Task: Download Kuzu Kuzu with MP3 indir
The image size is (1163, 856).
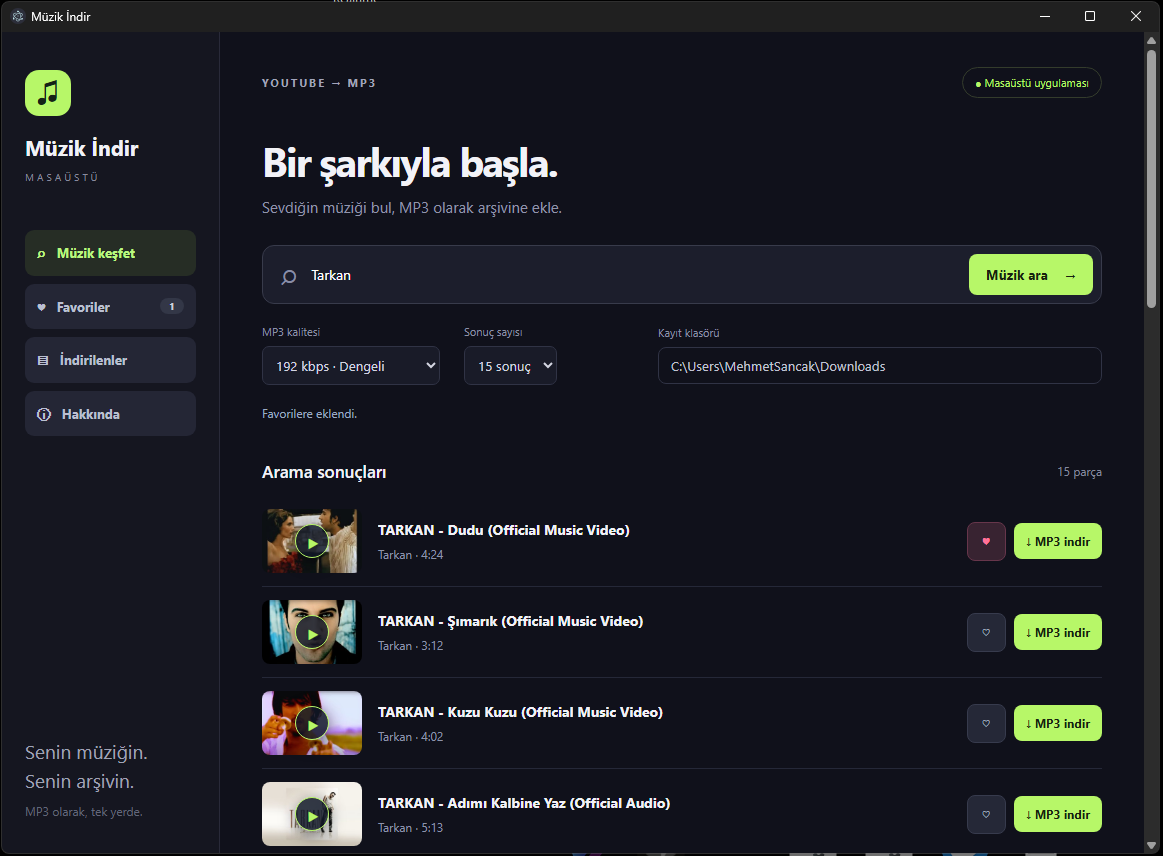Action: pos(1058,723)
